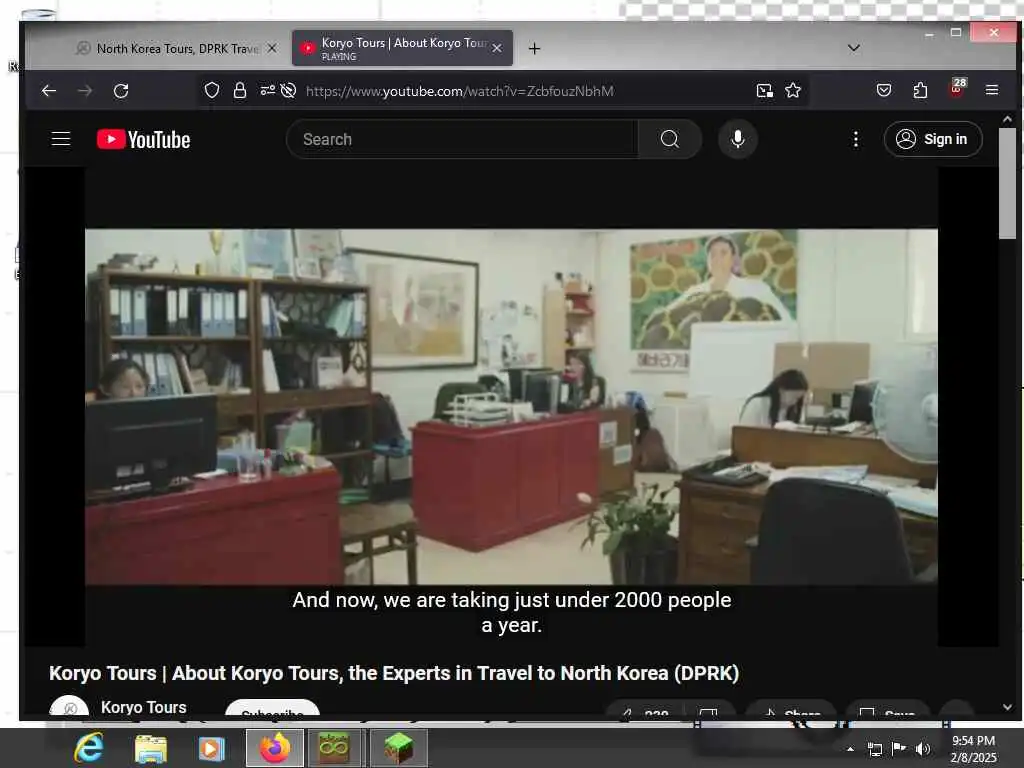Click the YouTube search magnifier button
The height and width of the screenshot is (768, 1024).
(x=669, y=139)
